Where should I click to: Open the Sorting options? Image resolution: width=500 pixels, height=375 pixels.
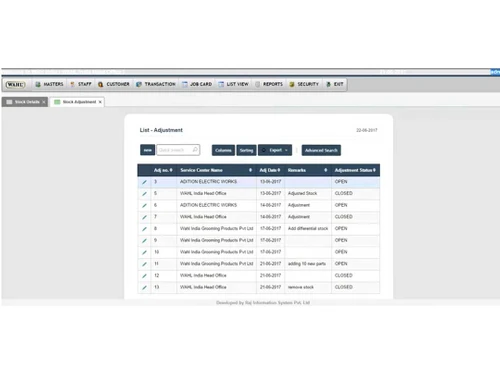[246, 150]
